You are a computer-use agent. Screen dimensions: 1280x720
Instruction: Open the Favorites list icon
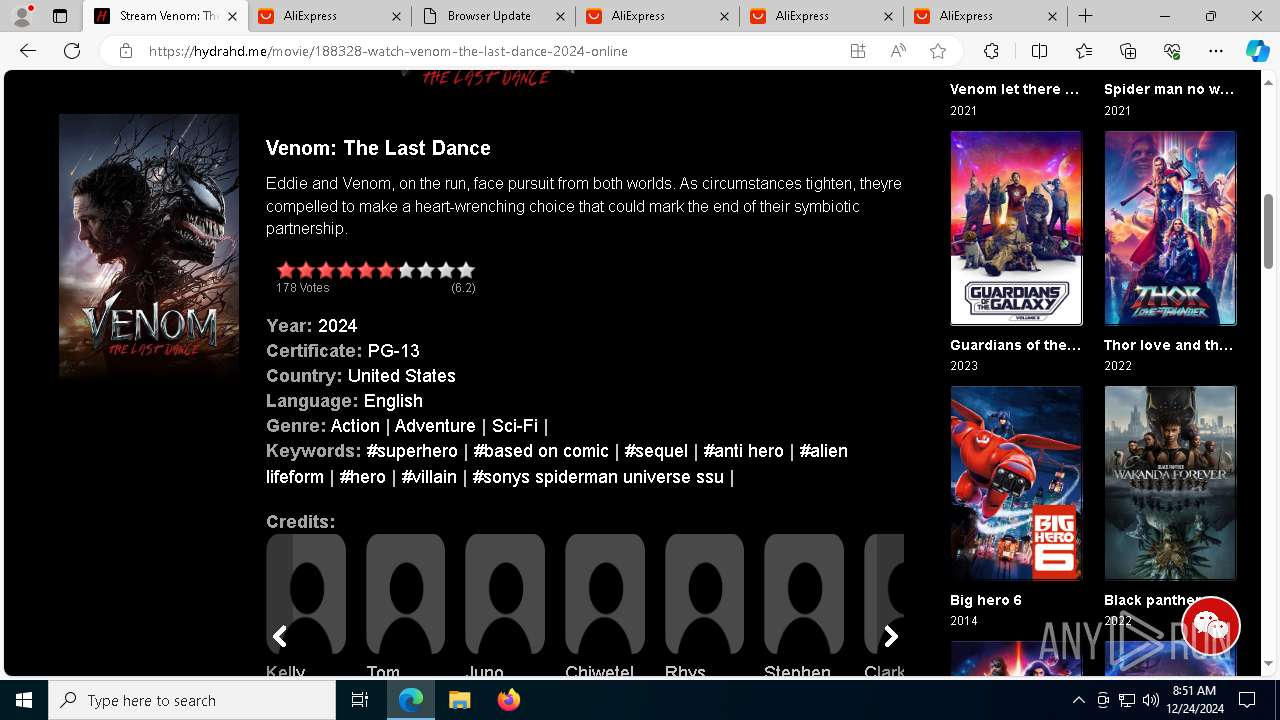(x=1084, y=51)
